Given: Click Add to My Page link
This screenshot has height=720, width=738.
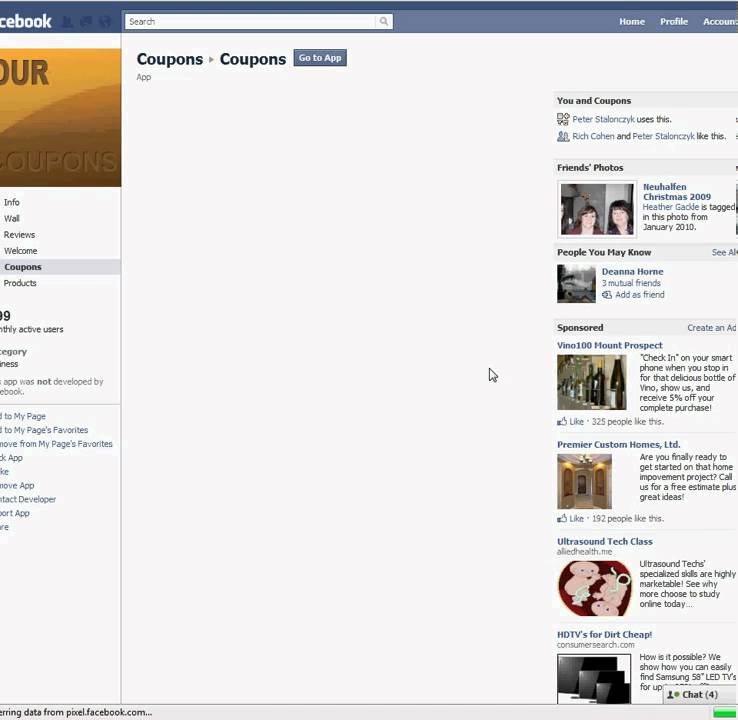Looking at the screenshot, I should click(x=23, y=416).
